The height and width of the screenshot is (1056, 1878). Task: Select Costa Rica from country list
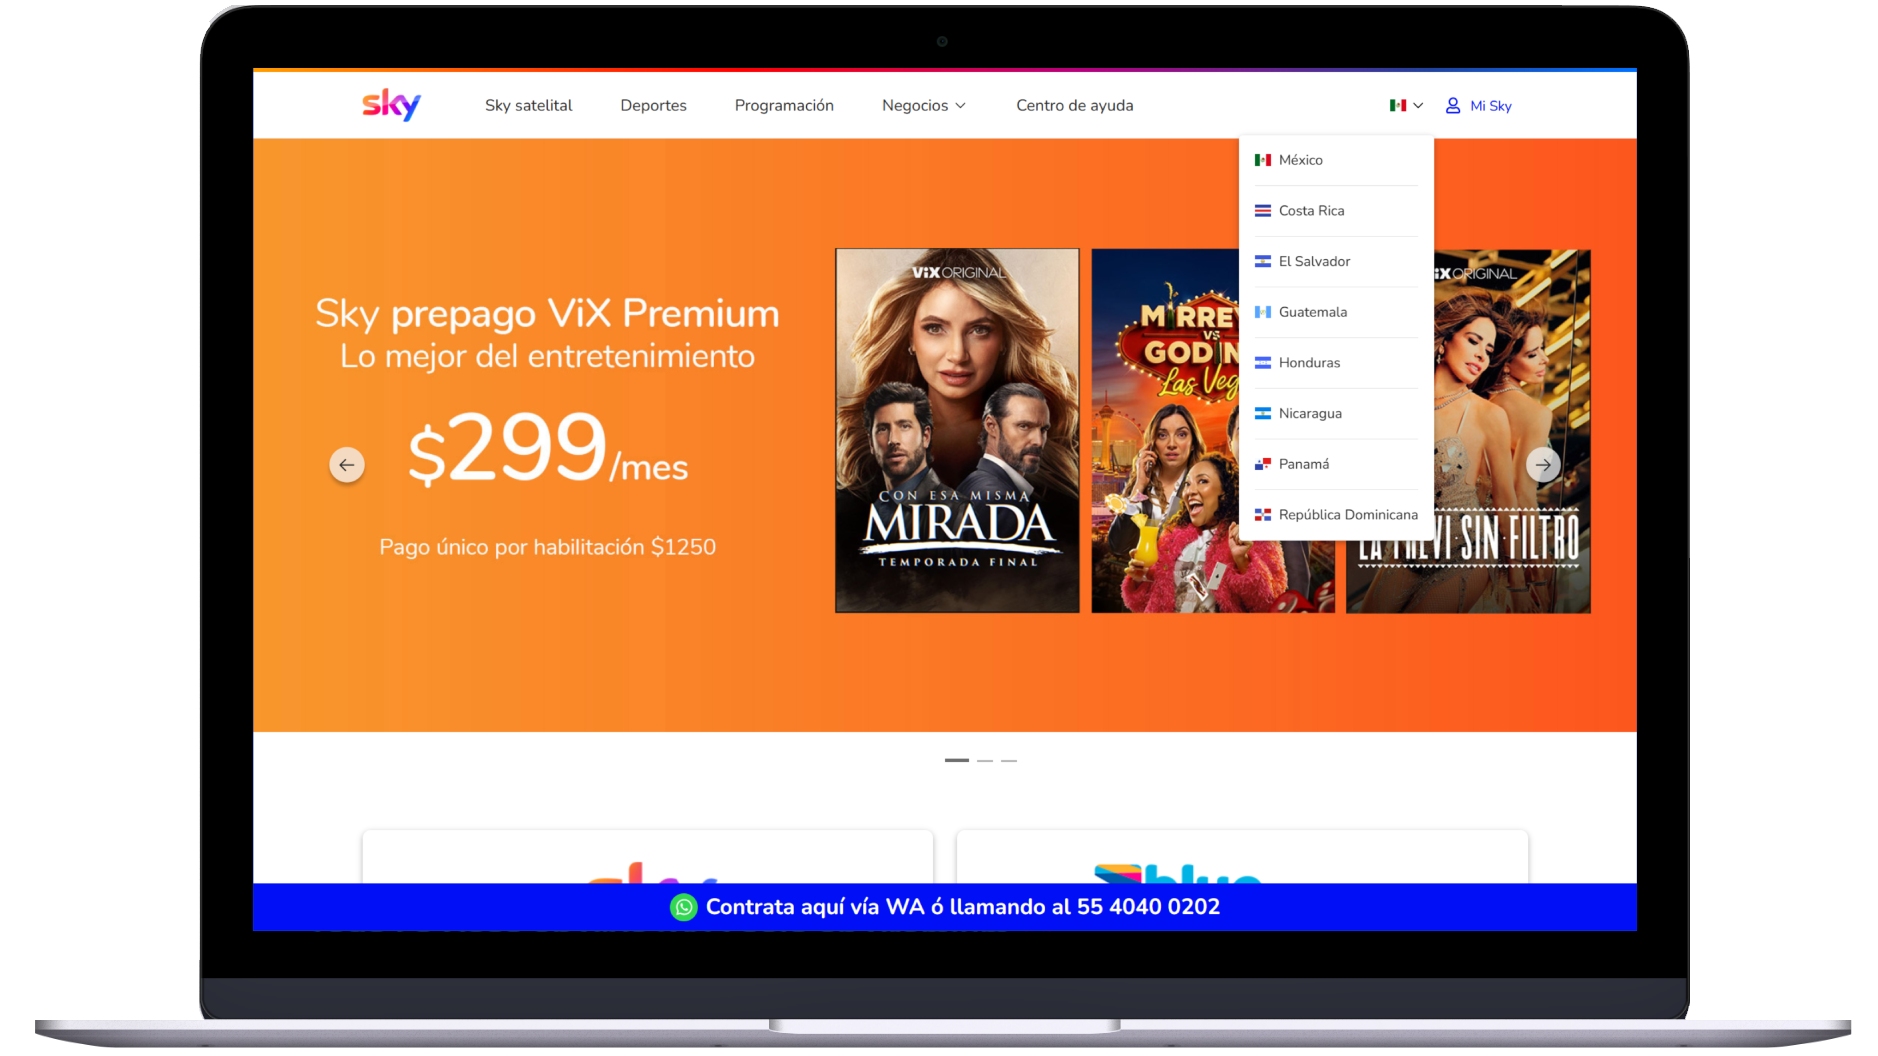(x=1336, y=211)
